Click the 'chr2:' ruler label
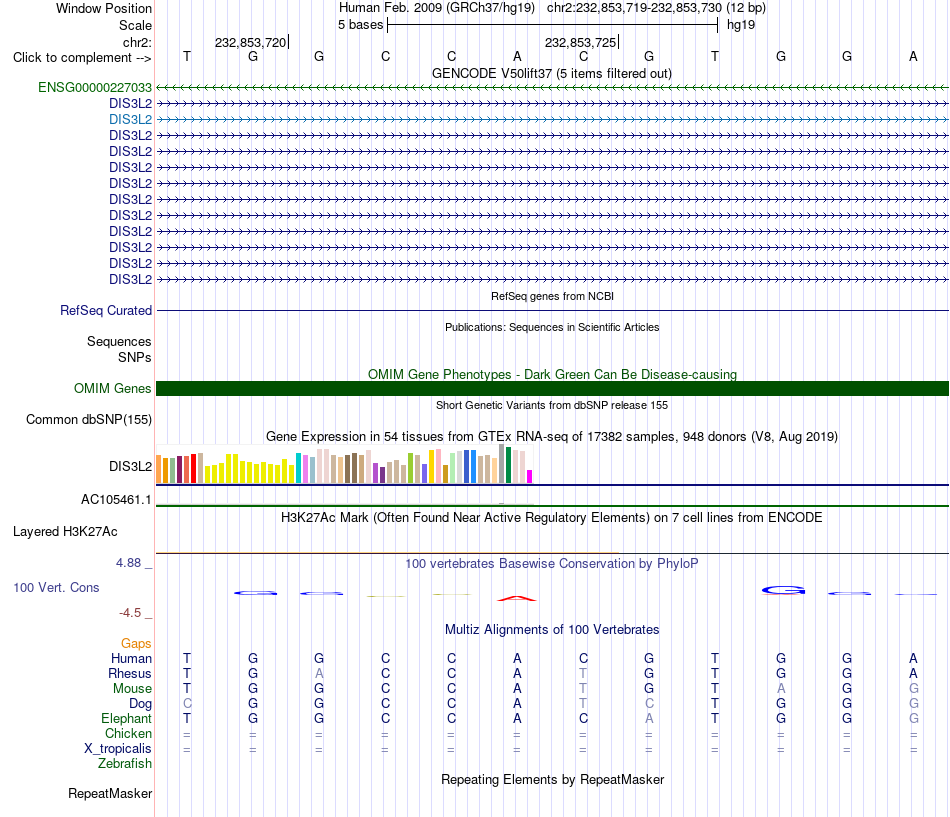Screen dimensions: 950x817 pos(138,42)
